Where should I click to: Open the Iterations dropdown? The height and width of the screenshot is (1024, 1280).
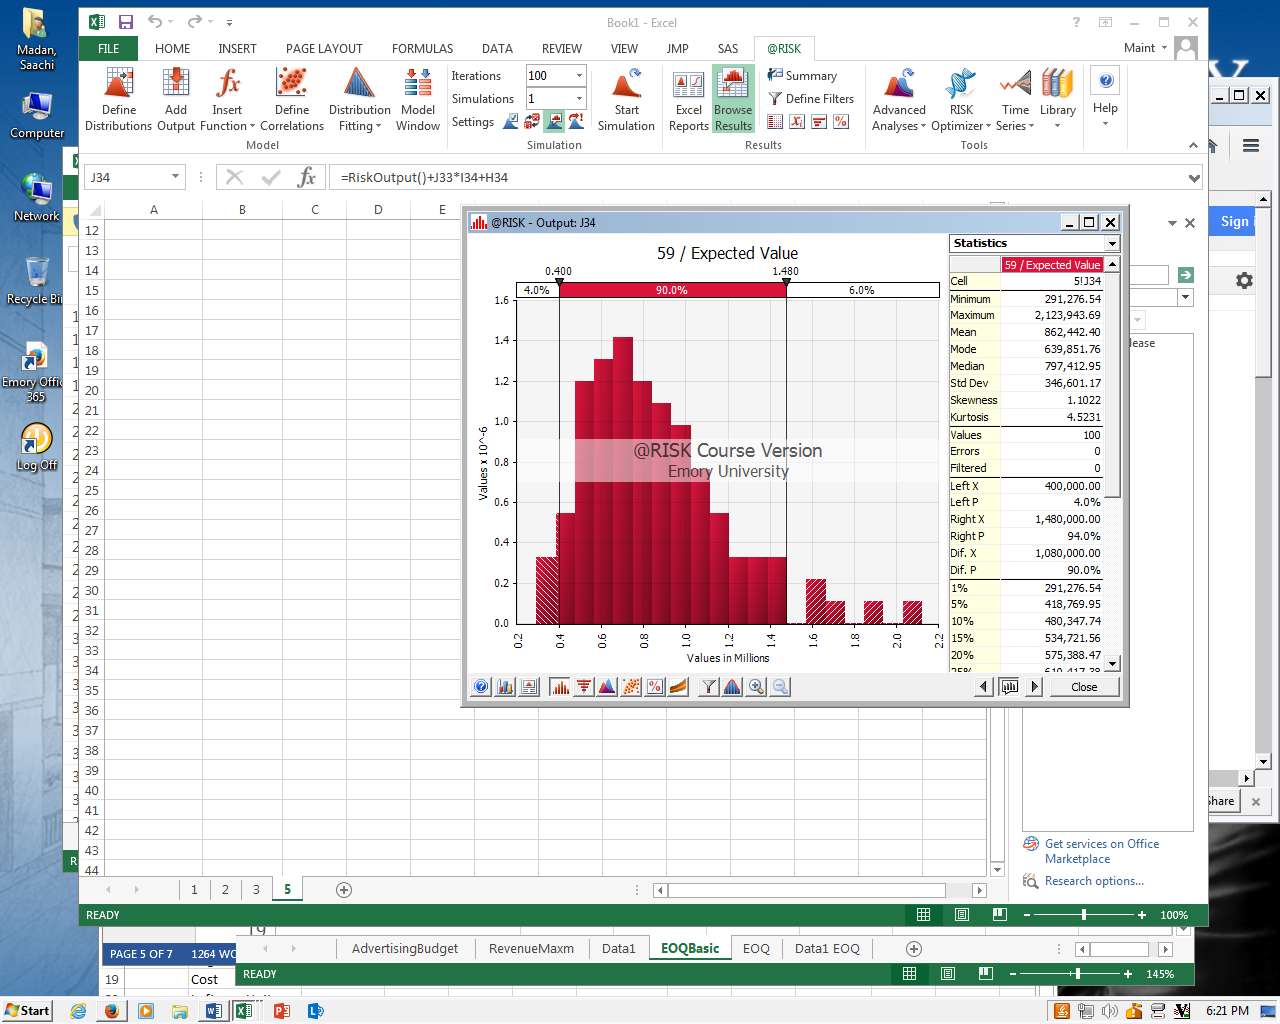(x=579, y=76)
